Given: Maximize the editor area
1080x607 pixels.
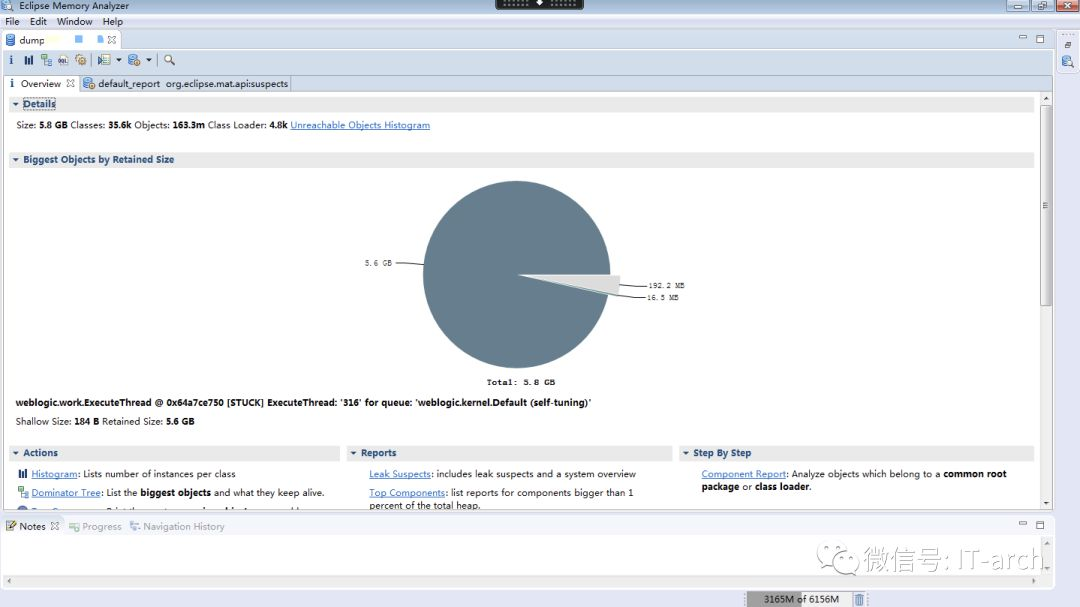Looking at the screenshot, I should [x=1040, y=39].
